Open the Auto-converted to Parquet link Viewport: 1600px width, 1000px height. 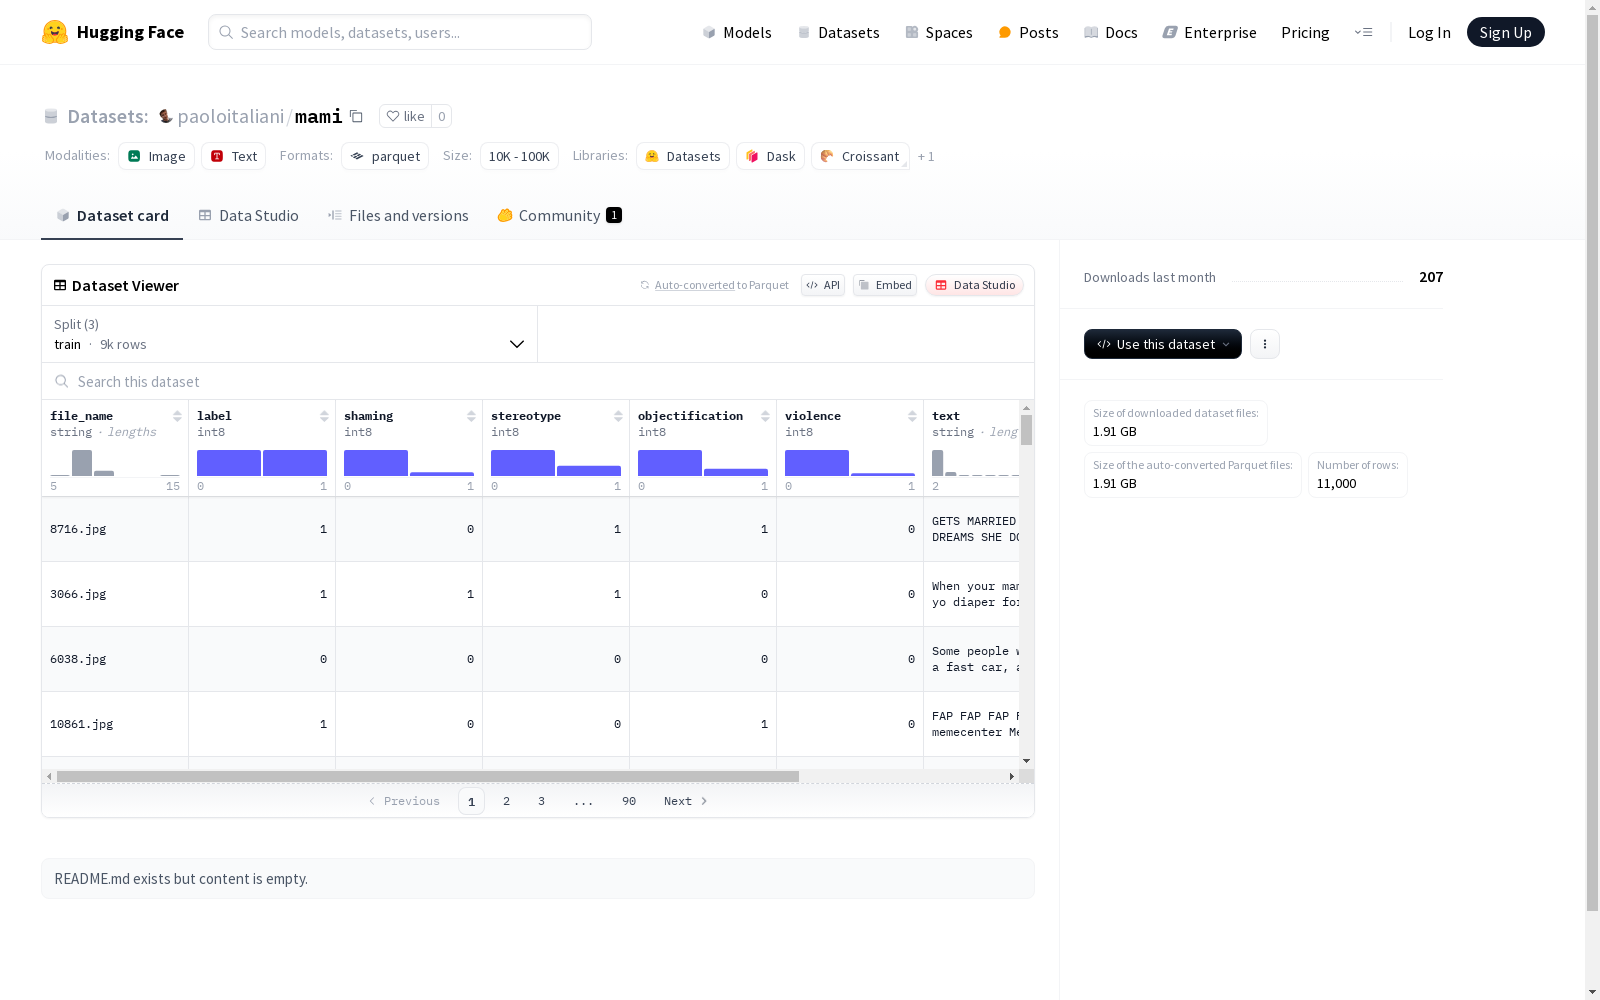tap(694, 285)
